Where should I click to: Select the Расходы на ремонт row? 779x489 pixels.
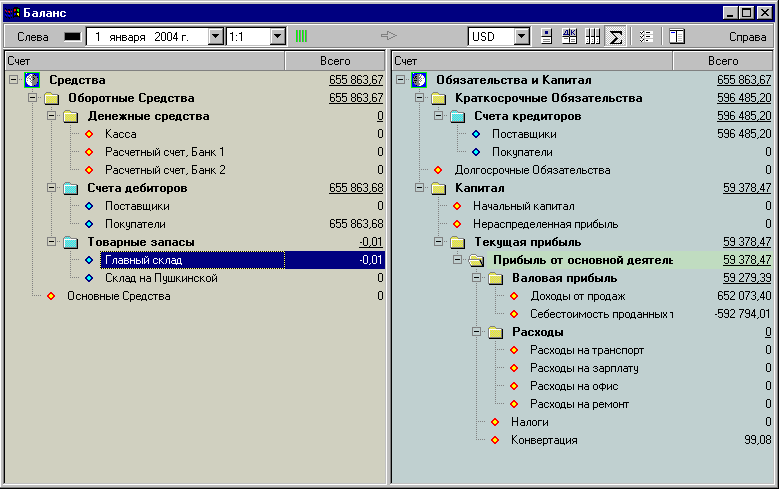click(579, 404)
